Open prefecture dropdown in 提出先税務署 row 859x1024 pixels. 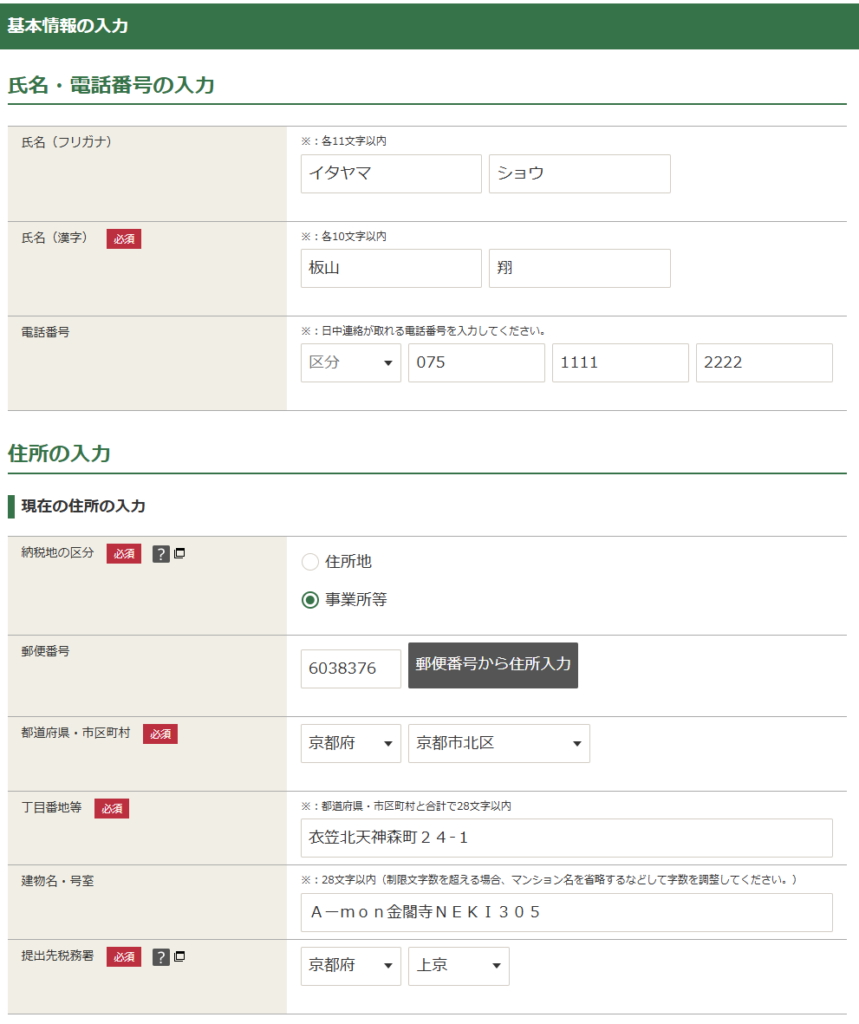tap(350, 966)
